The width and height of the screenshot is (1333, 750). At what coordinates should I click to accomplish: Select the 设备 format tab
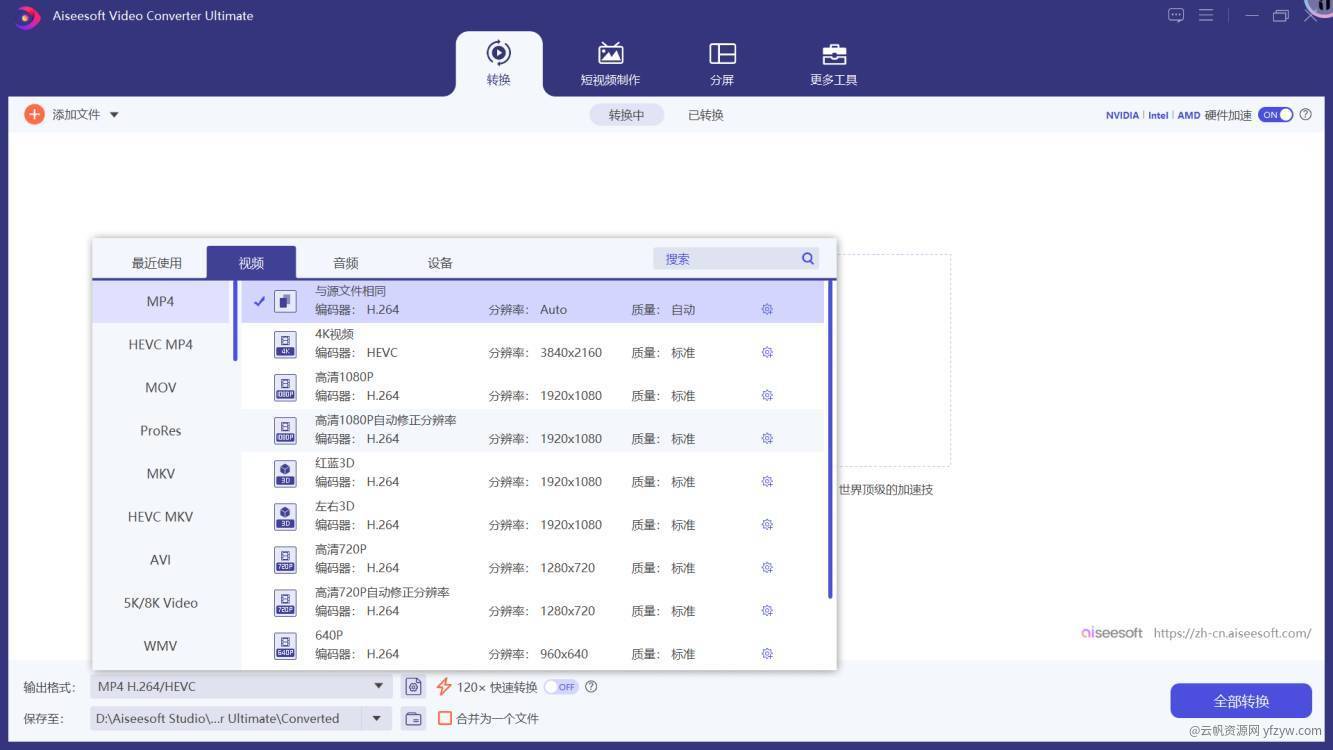click(x=440, y=263)
